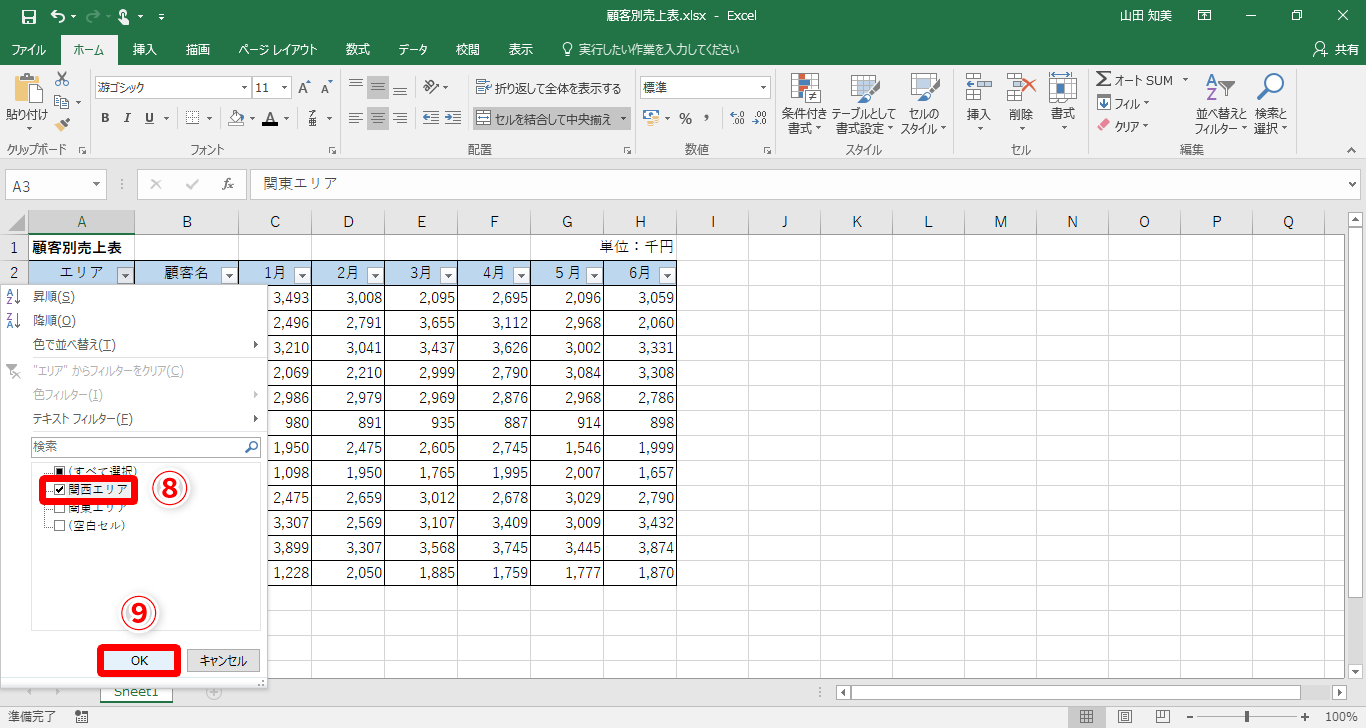Screen dimensions: 1366x728
Task: Apply italic formatting
Action: (x=127, y=118)
